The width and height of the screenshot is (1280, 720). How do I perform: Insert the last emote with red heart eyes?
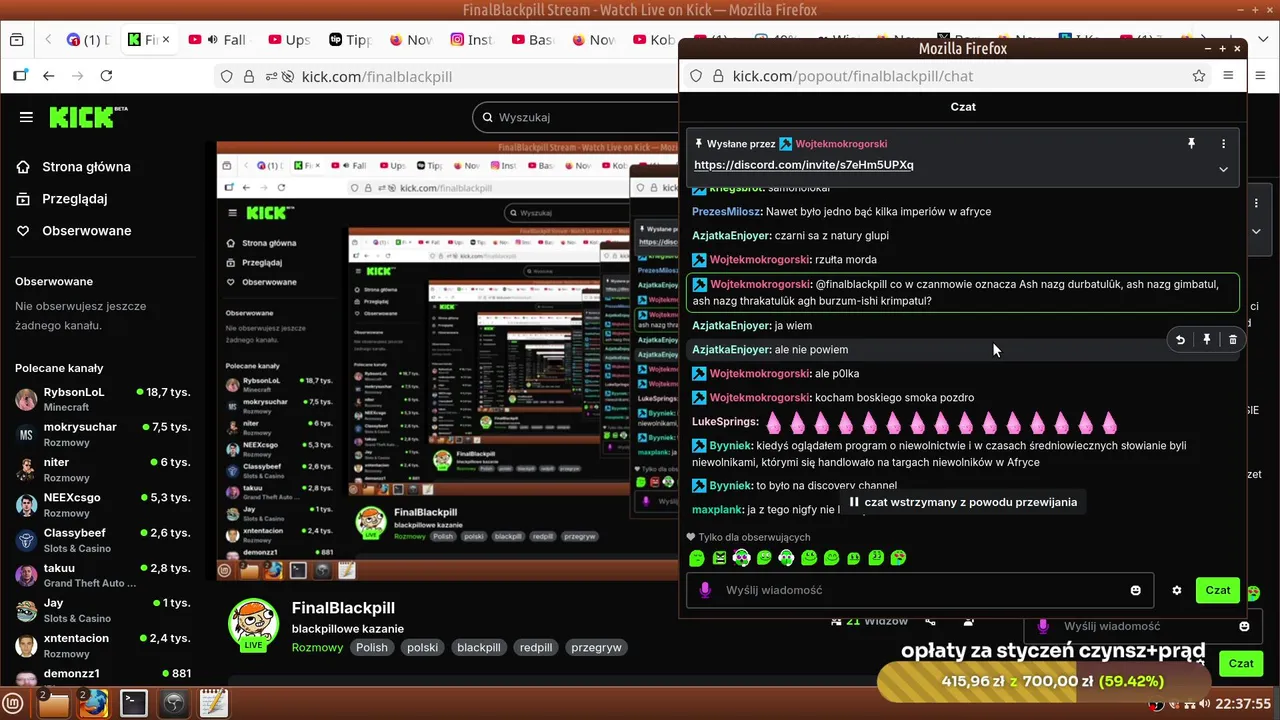pyautogui.click(x=898, y=558)
